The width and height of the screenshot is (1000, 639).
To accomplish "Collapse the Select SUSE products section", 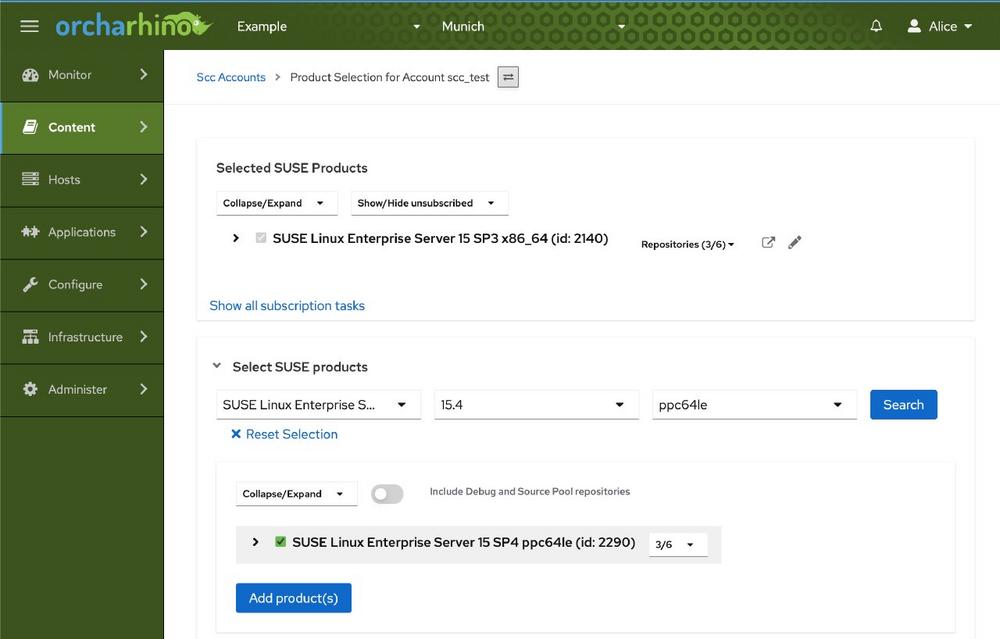I will point(217,367).
